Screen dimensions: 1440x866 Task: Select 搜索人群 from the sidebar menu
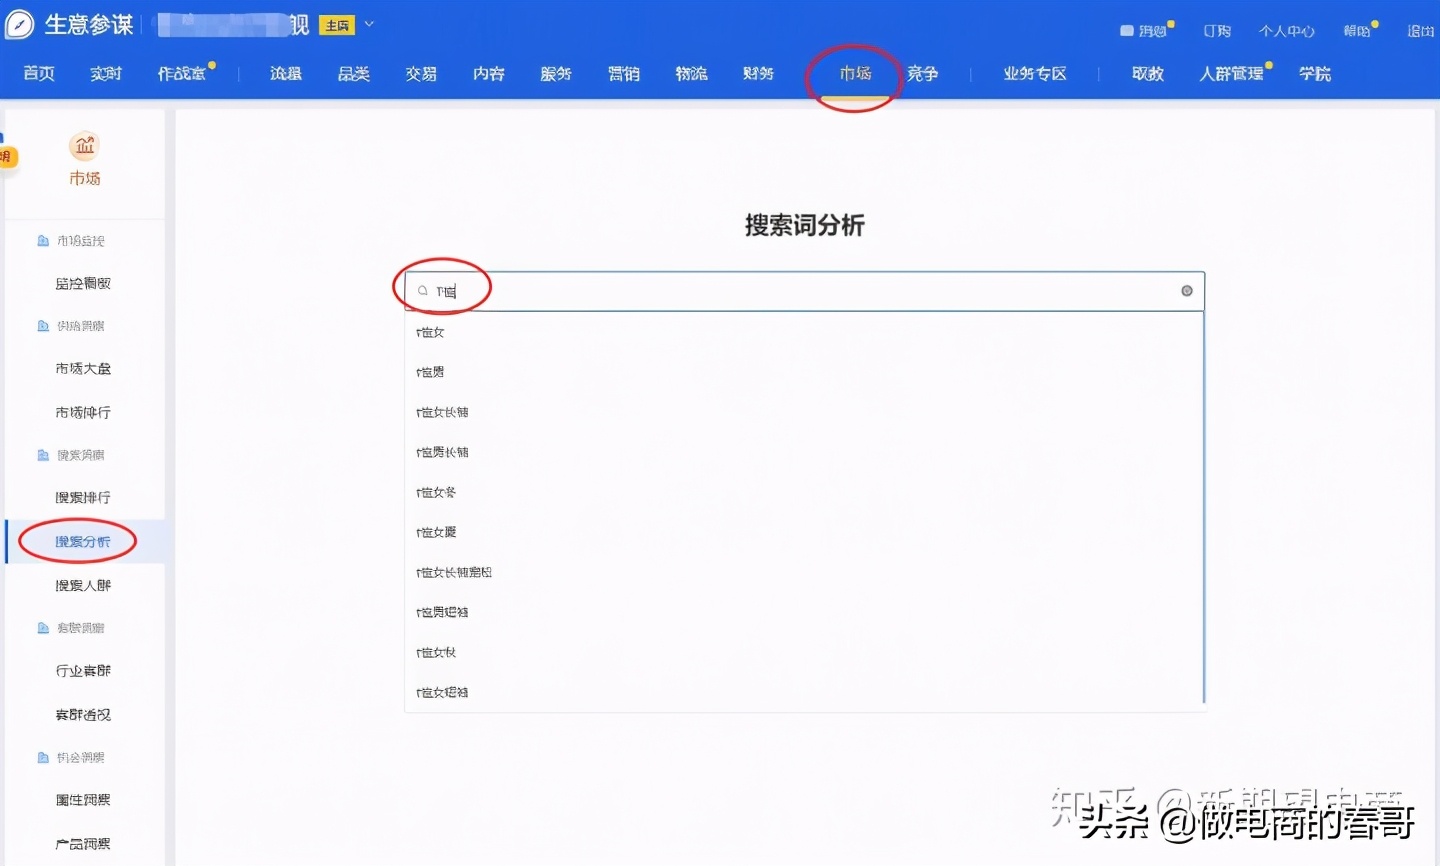point(83,584)
